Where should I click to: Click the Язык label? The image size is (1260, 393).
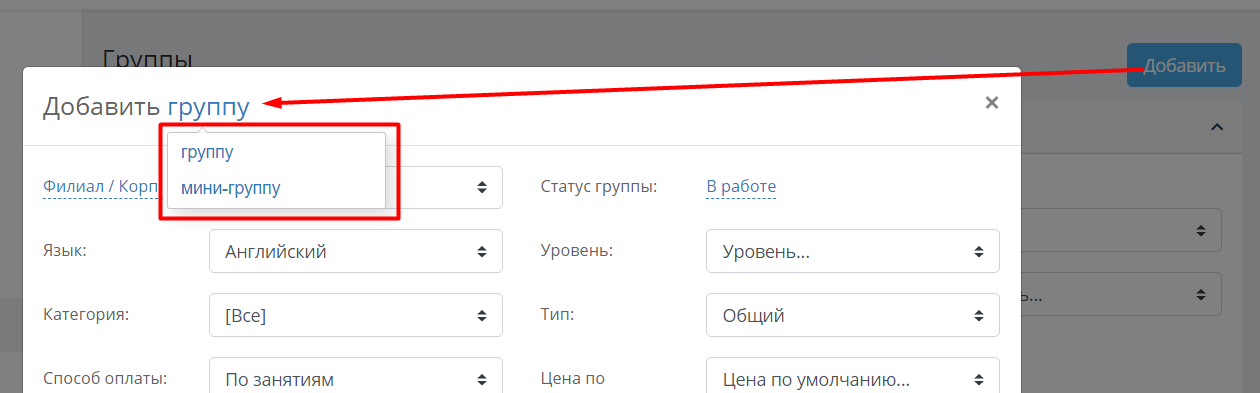click(x=64, y=251)
